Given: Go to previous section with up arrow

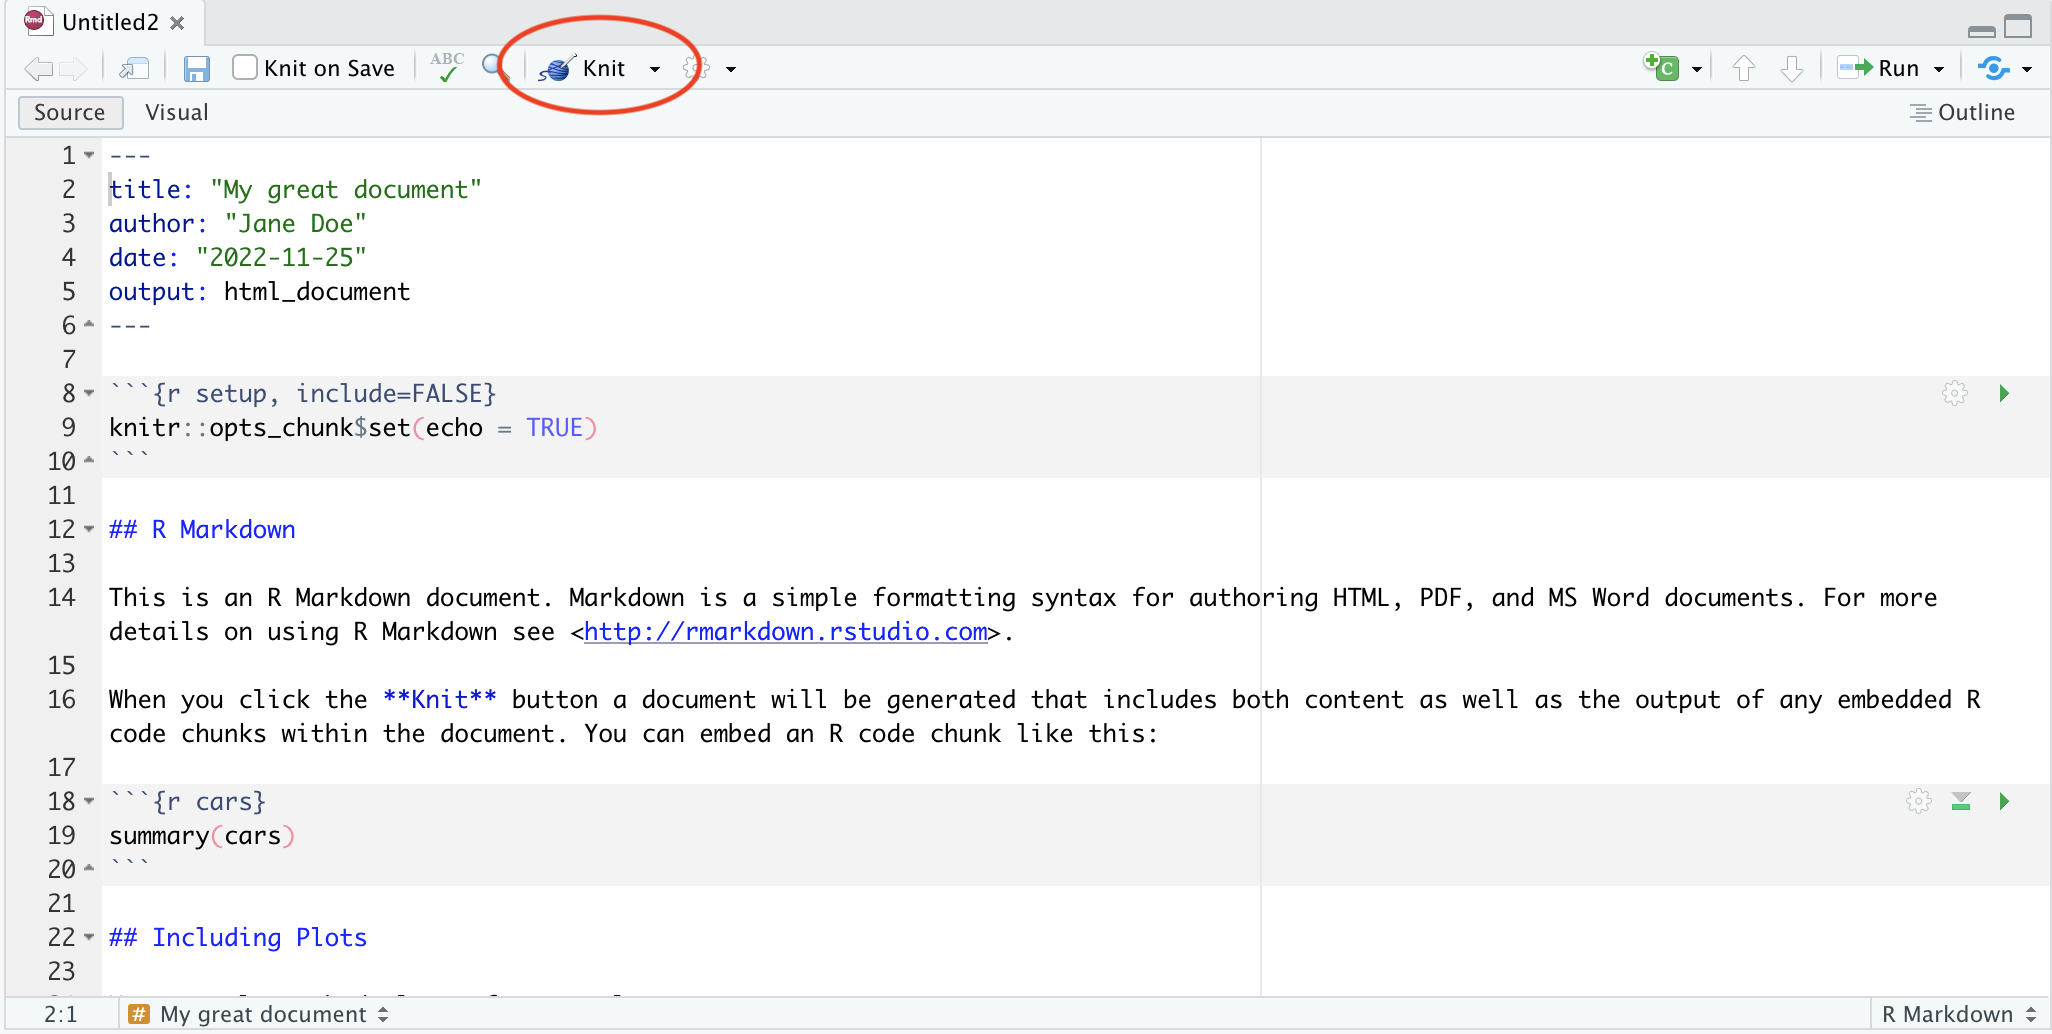Looking at the screenshot, I should [x=1743, y=68].
